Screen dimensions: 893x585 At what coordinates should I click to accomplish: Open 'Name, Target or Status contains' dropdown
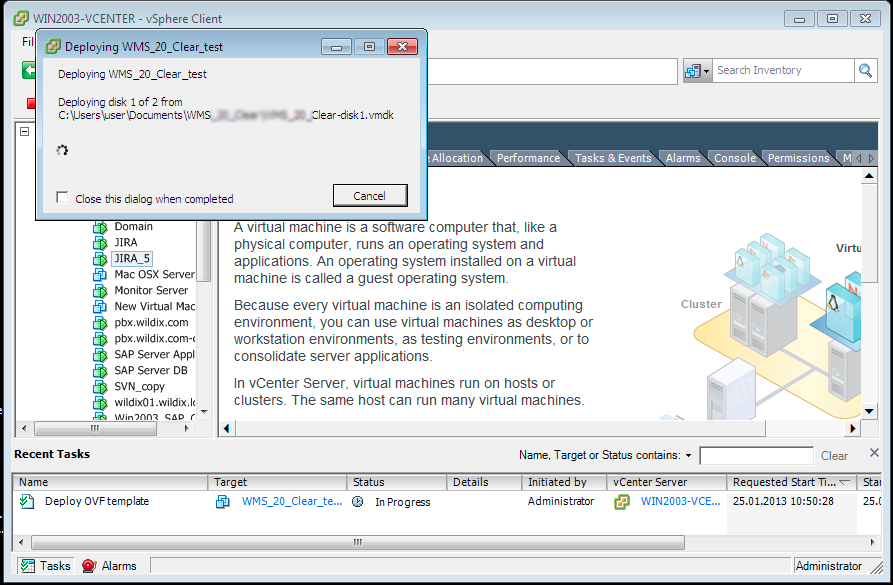(x=688, y=455)
